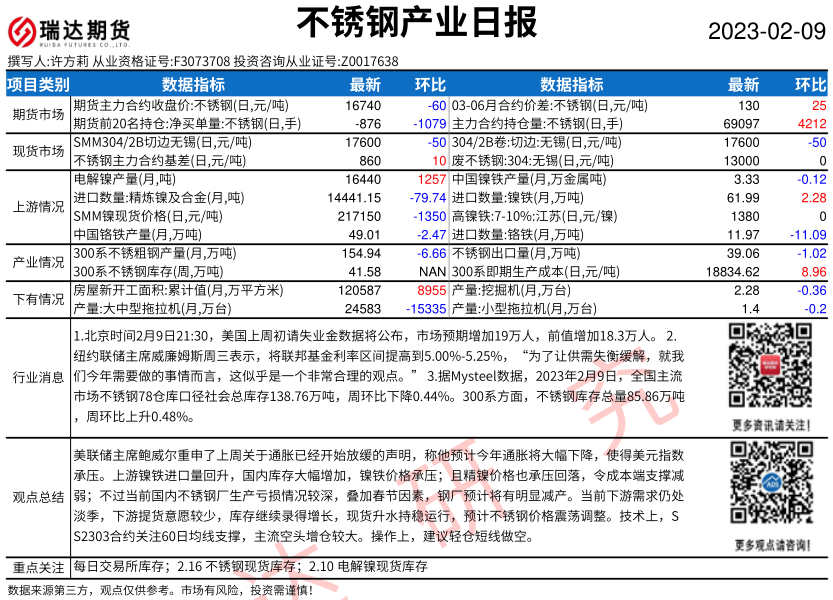The width and height of the screenshot is (833, 600).
Task: Open the 行业消息 section label
Action: coord(38,376)
